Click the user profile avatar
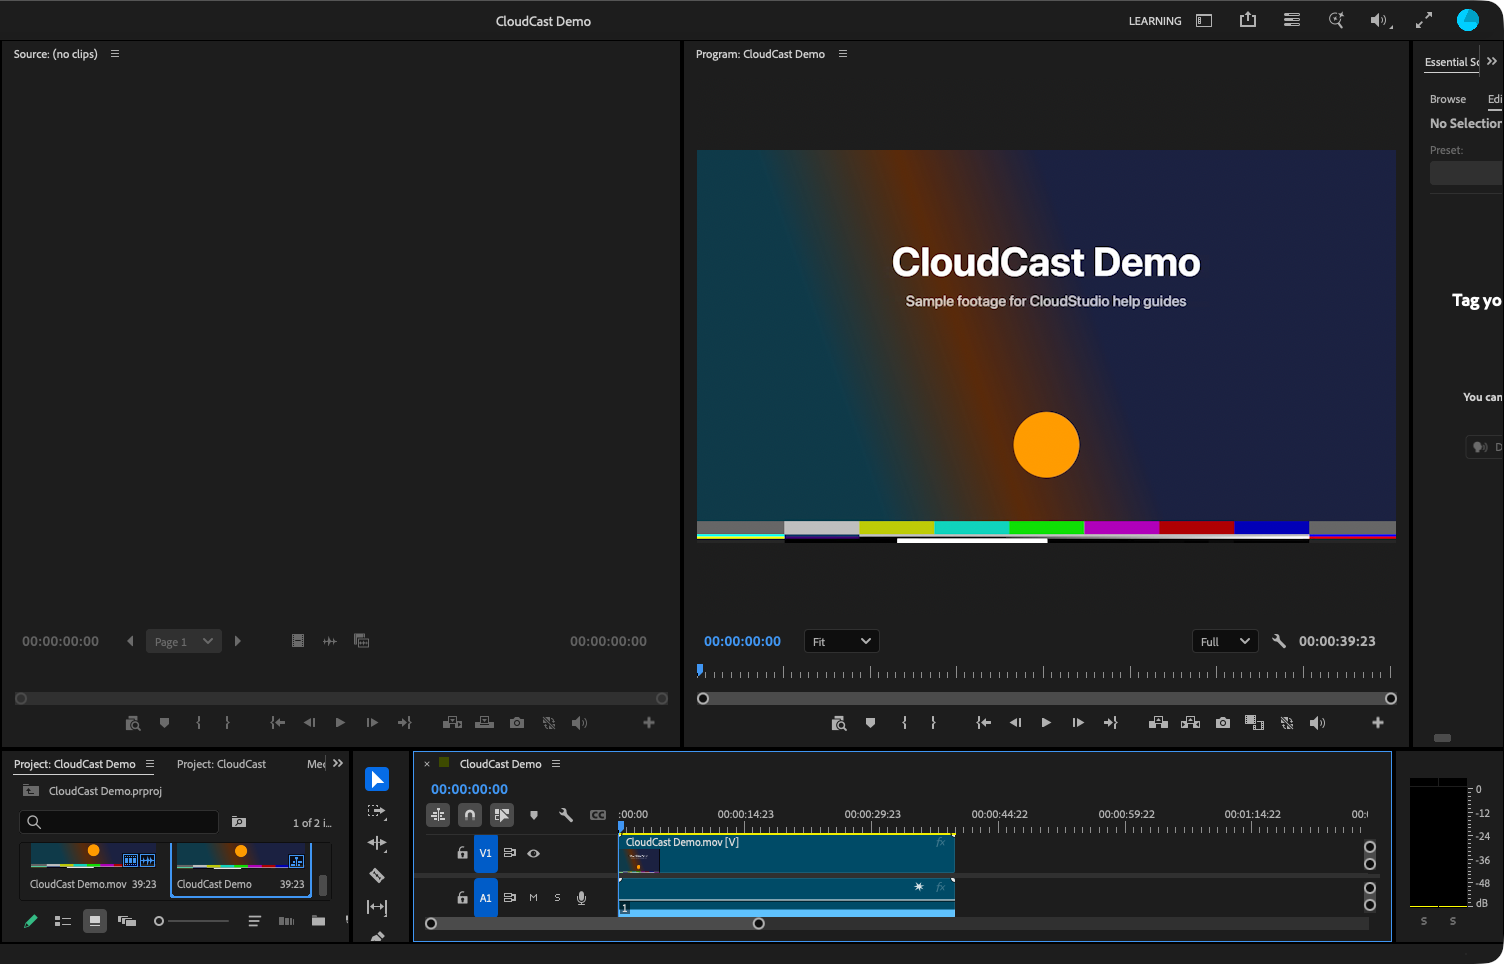1504x964 pixels. 1468,20
